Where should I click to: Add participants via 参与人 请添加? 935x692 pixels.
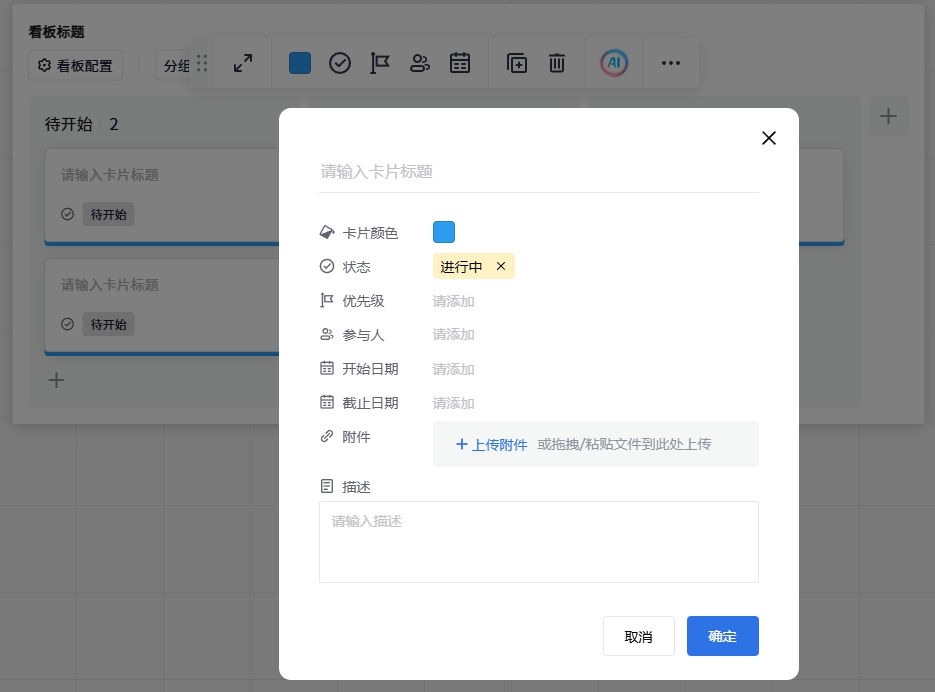click(x=453, y=335)
